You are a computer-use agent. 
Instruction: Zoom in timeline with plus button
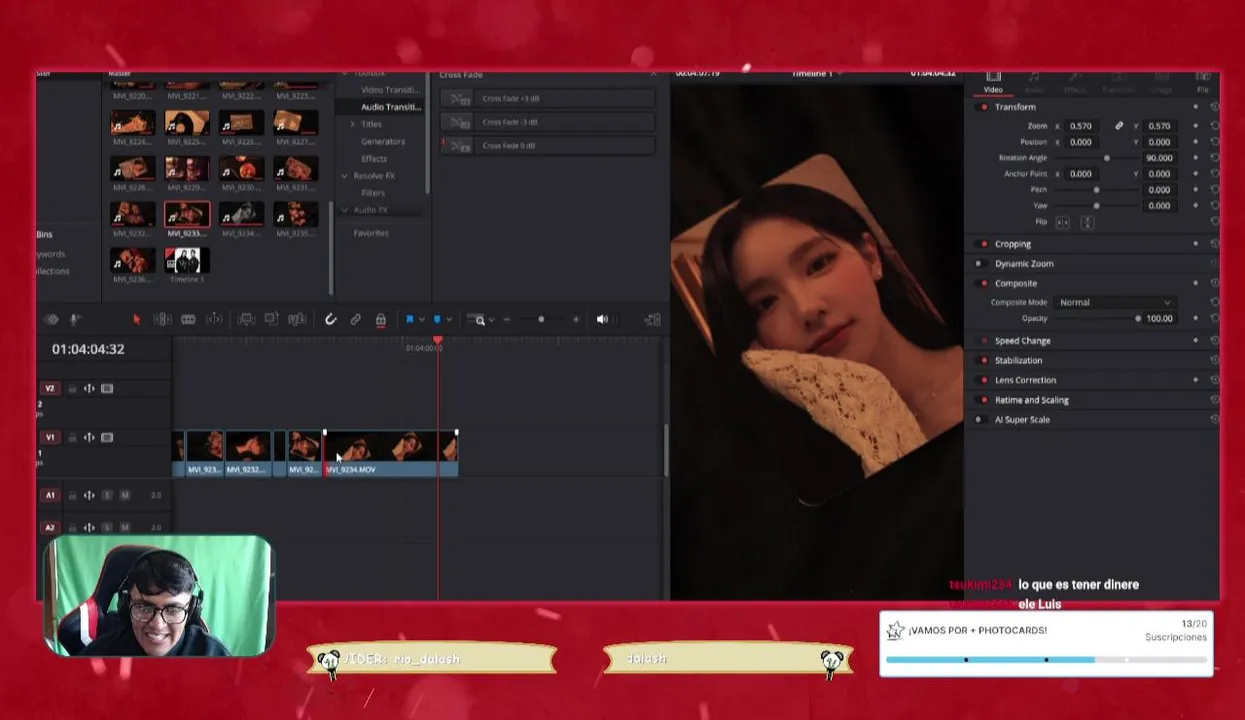click(576, 319)
